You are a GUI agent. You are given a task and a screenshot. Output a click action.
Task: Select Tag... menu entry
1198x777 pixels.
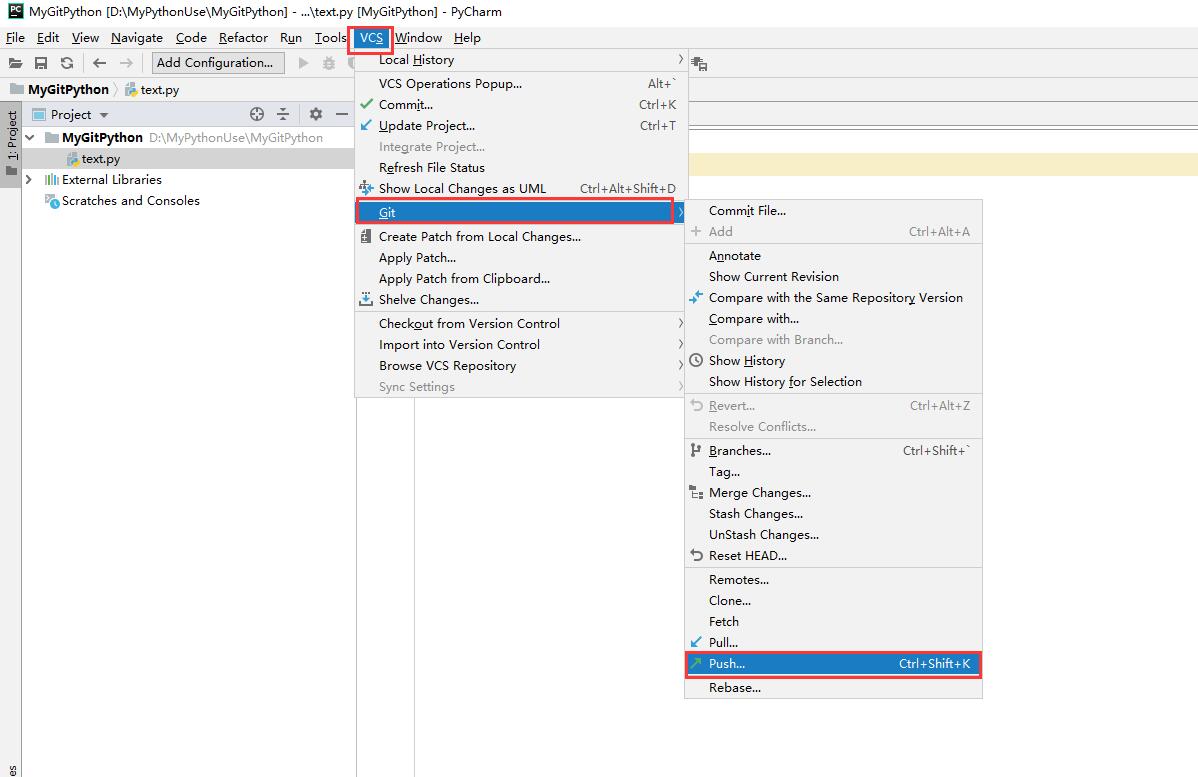click(833, 472)
